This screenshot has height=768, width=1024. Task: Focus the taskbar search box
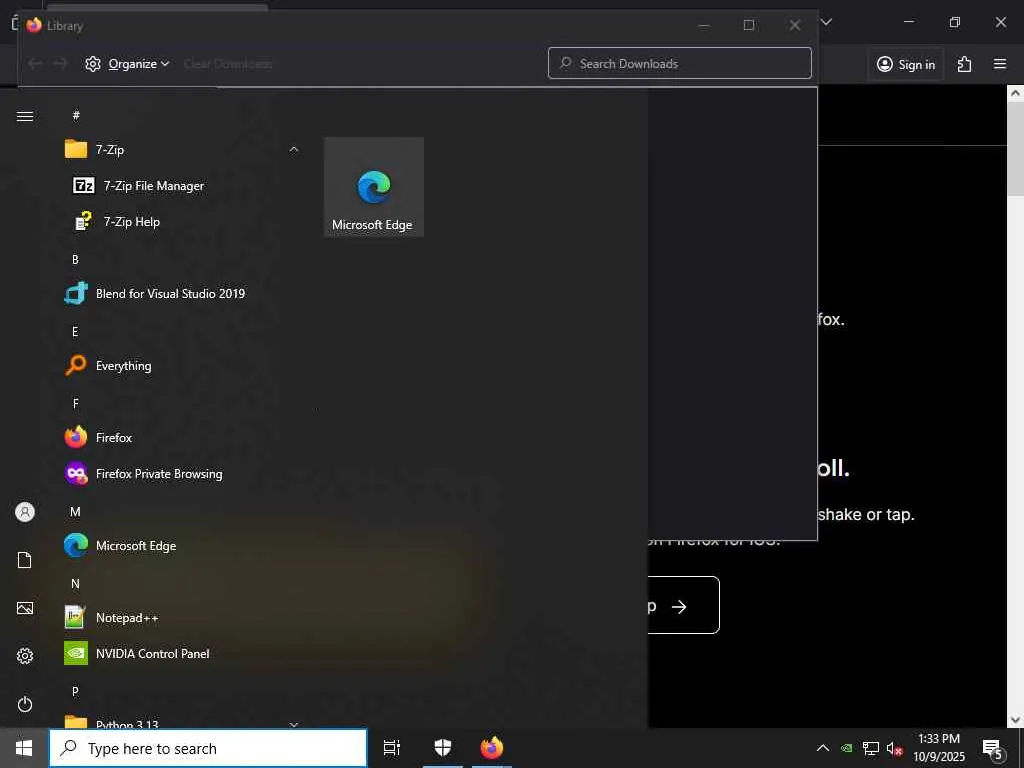[x=208, y=748]
